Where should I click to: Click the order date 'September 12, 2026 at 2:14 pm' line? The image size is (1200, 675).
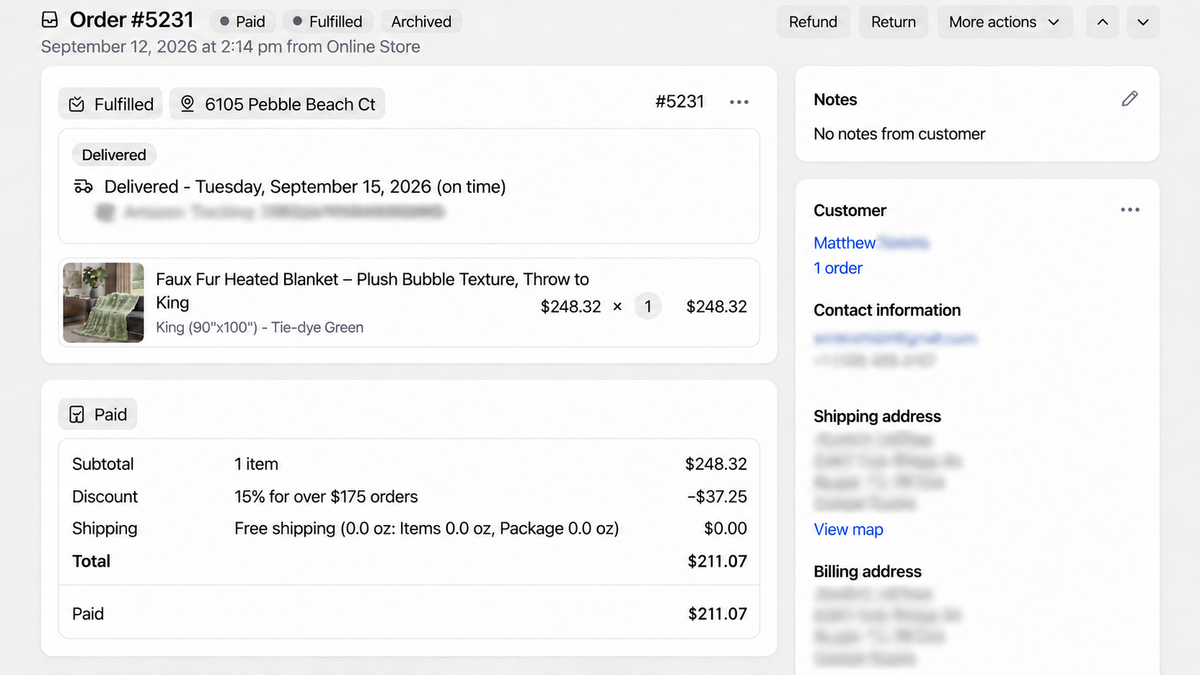[x=231, y=47]
